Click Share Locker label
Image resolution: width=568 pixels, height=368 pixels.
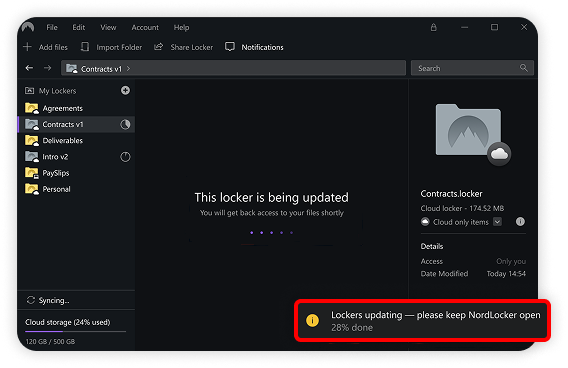pos(192,47)
